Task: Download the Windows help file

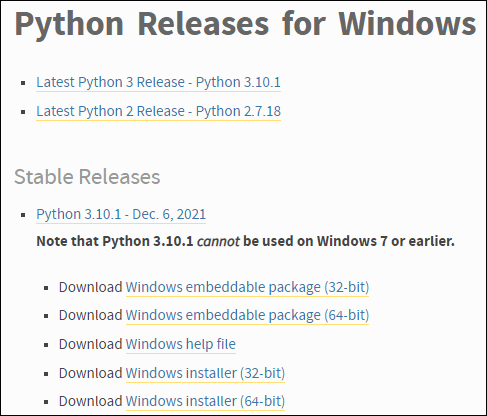Action: pyautogui.click(x=181, y=344)
